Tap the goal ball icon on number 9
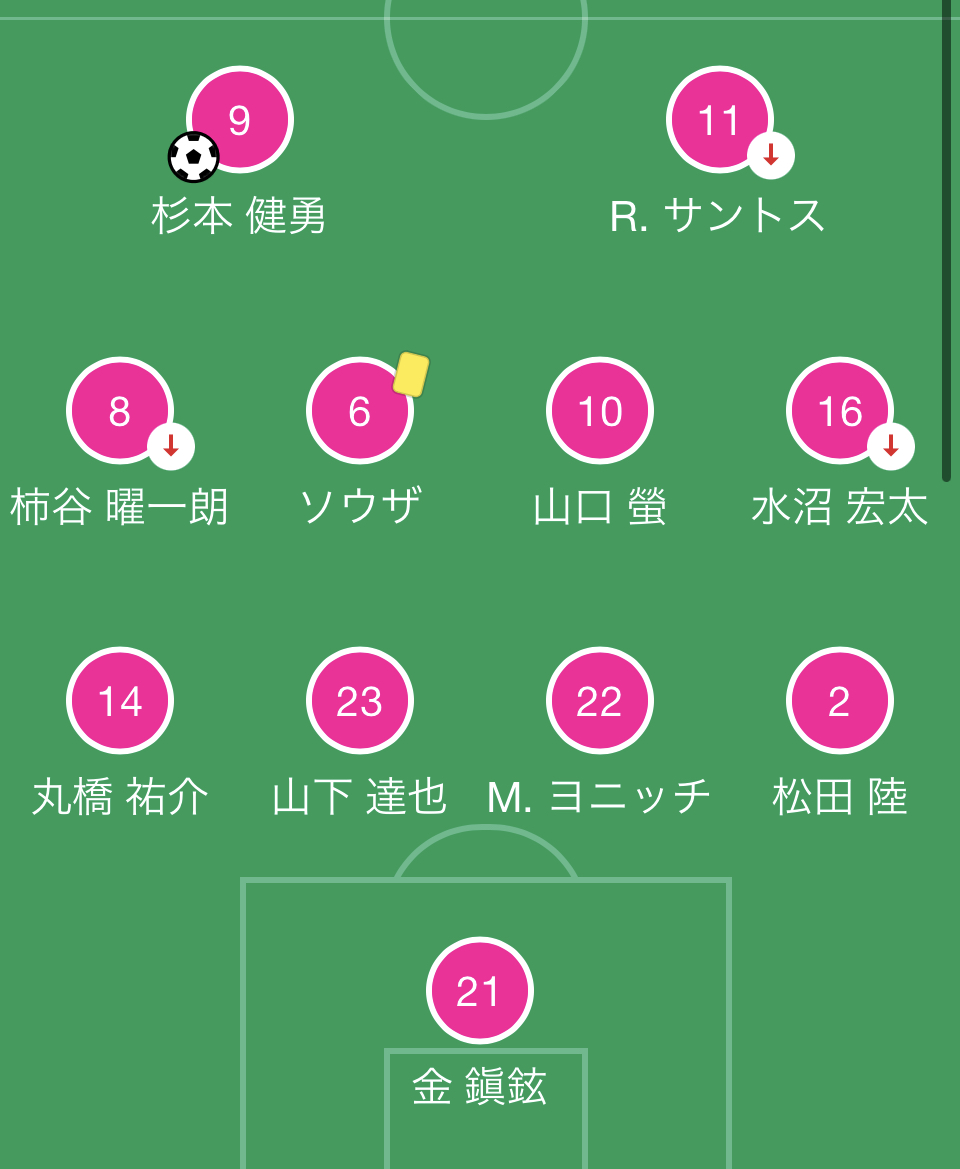 click(x=194, y=157)
